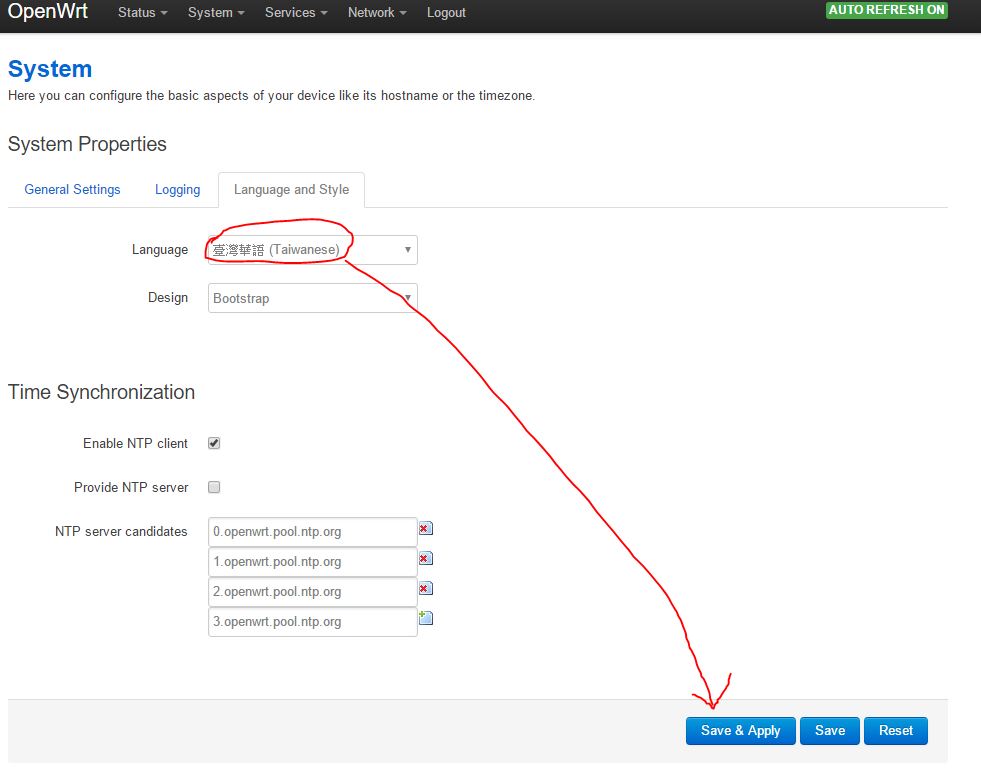The height and width of the screenshot is (778, 981).
Task: Check the Provide NTP server checkbox
Action: coord(214,487)
